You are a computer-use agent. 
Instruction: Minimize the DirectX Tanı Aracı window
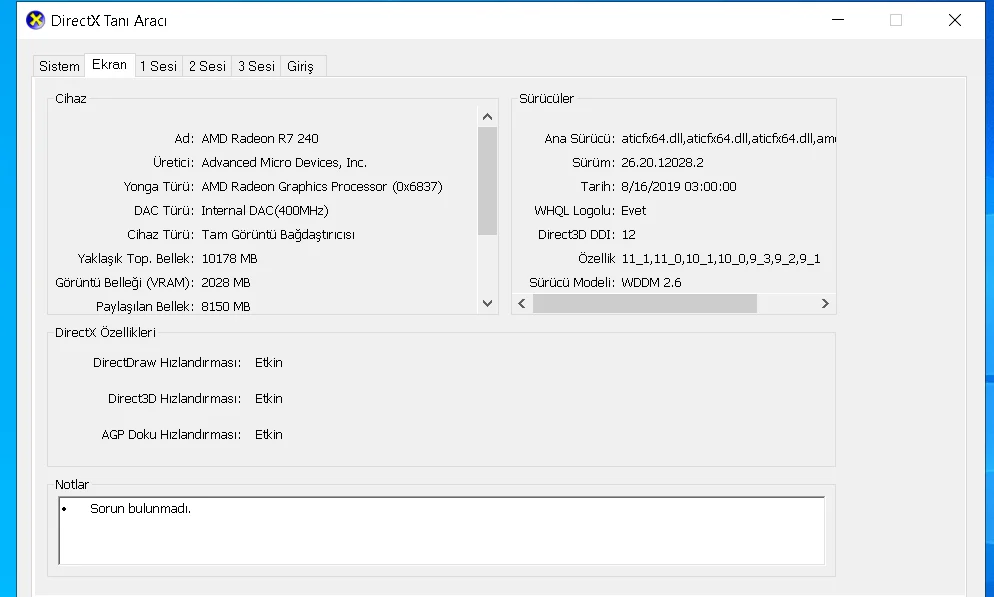[838, 20]
